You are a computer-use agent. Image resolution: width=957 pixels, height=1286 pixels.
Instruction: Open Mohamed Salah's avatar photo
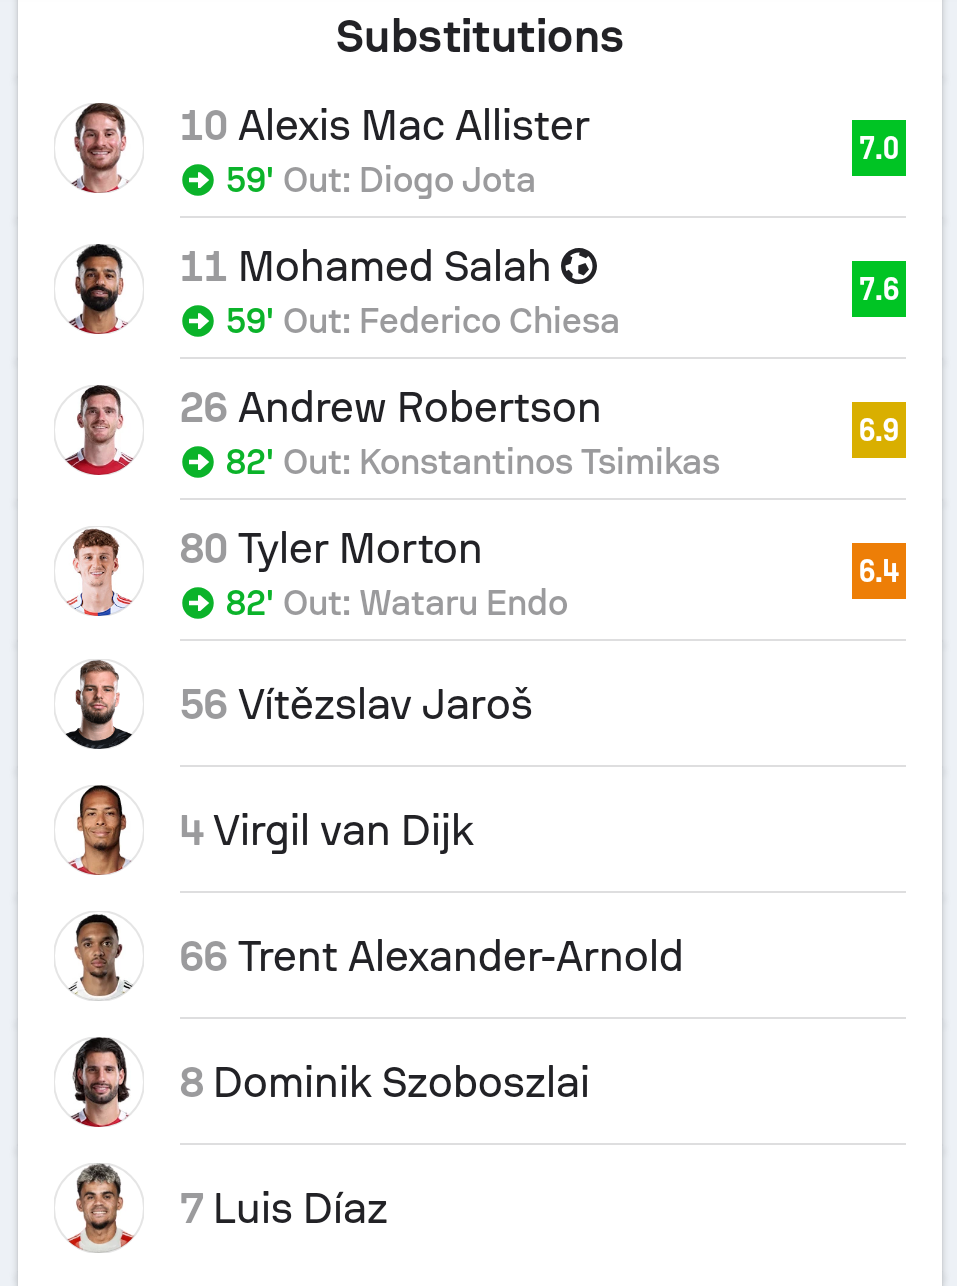(99, 289)
